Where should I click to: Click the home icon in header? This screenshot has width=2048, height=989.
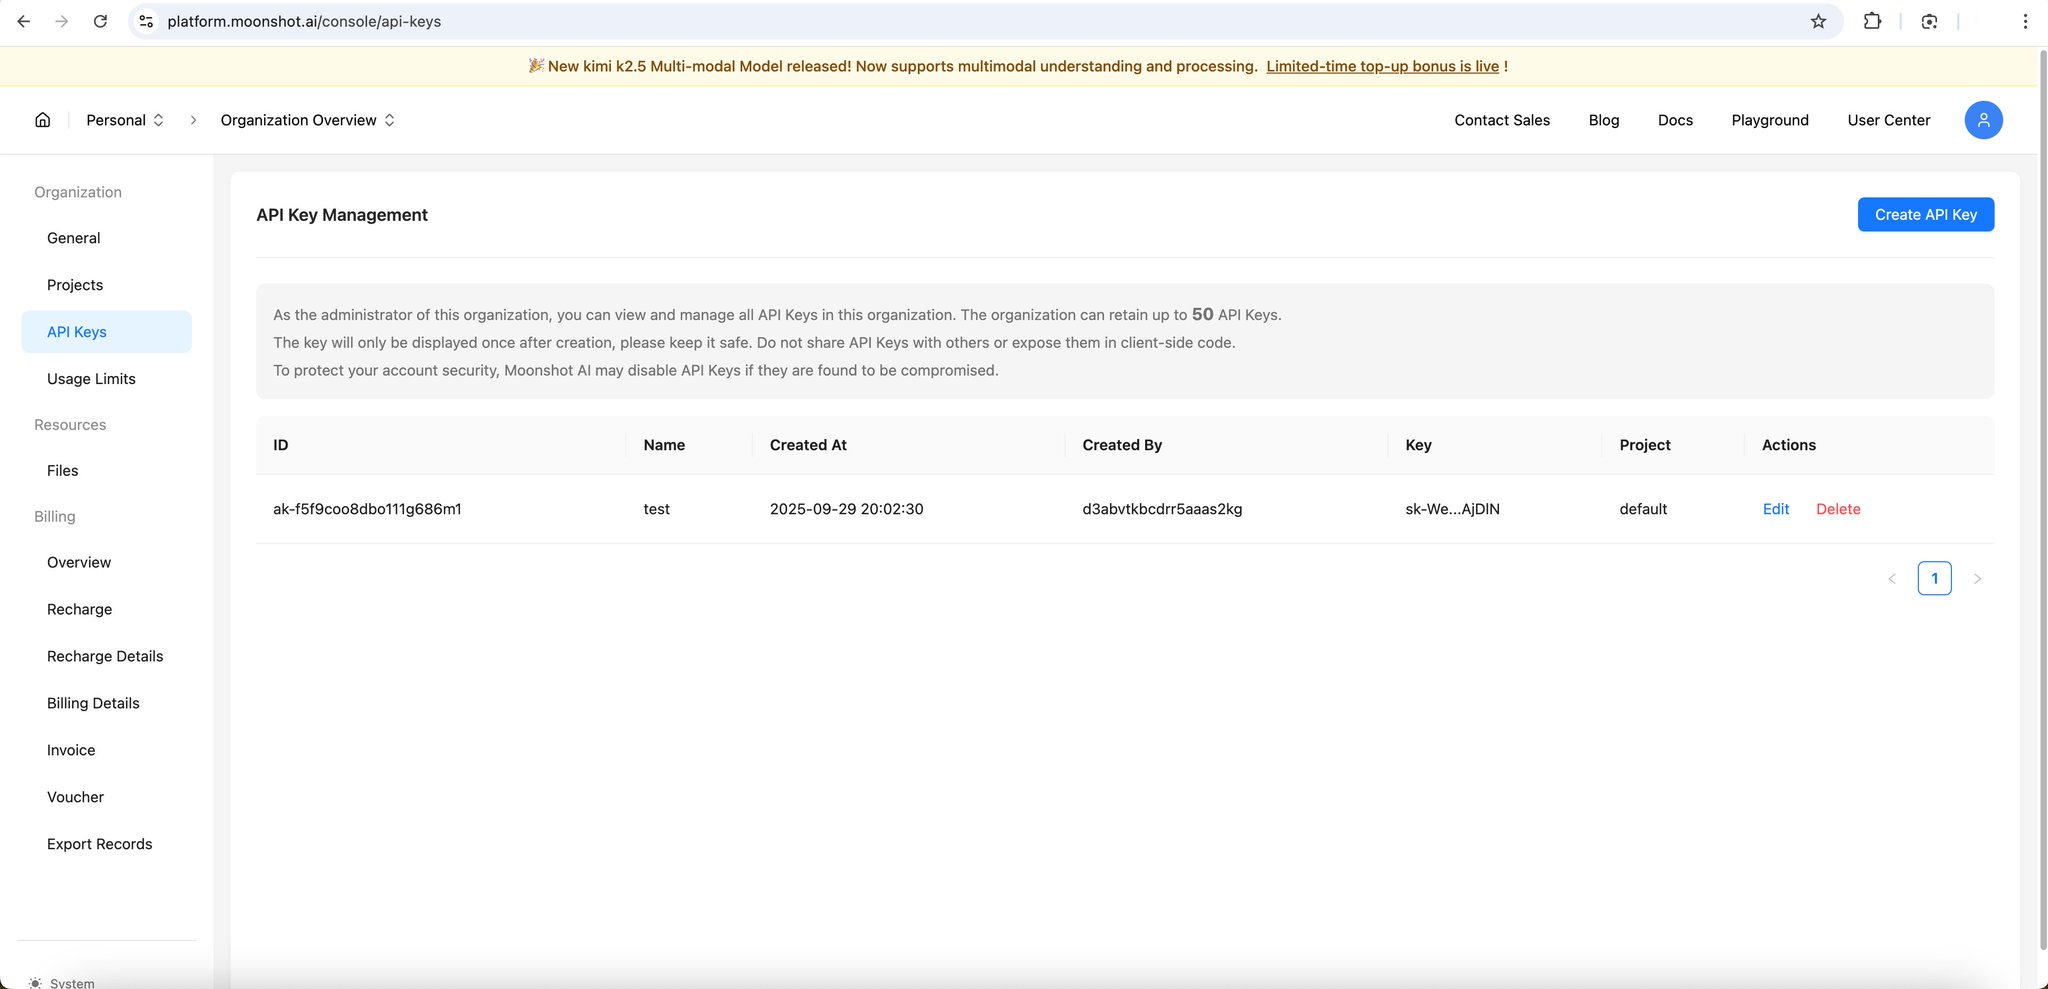click(43, 120)
